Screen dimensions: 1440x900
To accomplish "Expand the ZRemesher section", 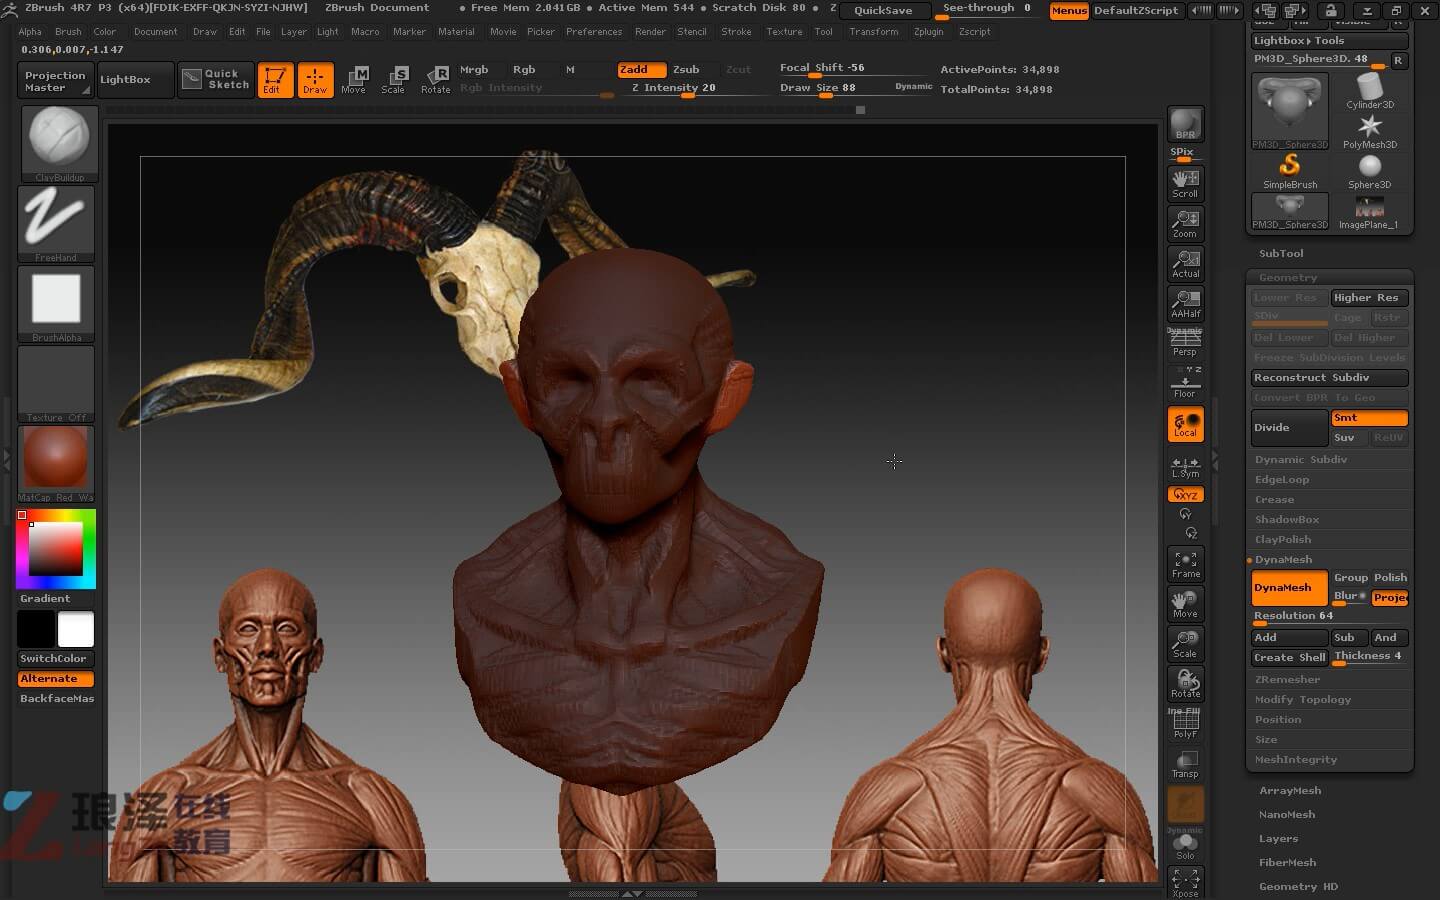I will click(x=1287, y=679).
